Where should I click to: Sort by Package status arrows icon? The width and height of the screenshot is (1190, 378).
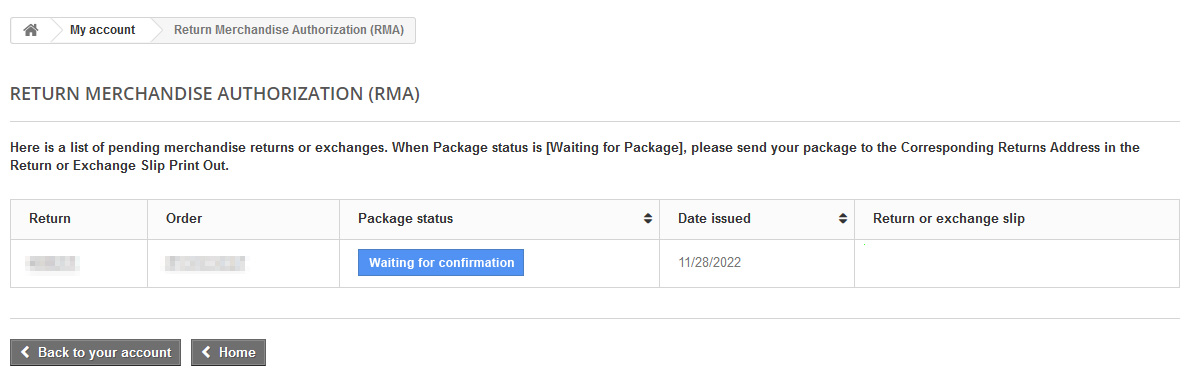(647, 219)
